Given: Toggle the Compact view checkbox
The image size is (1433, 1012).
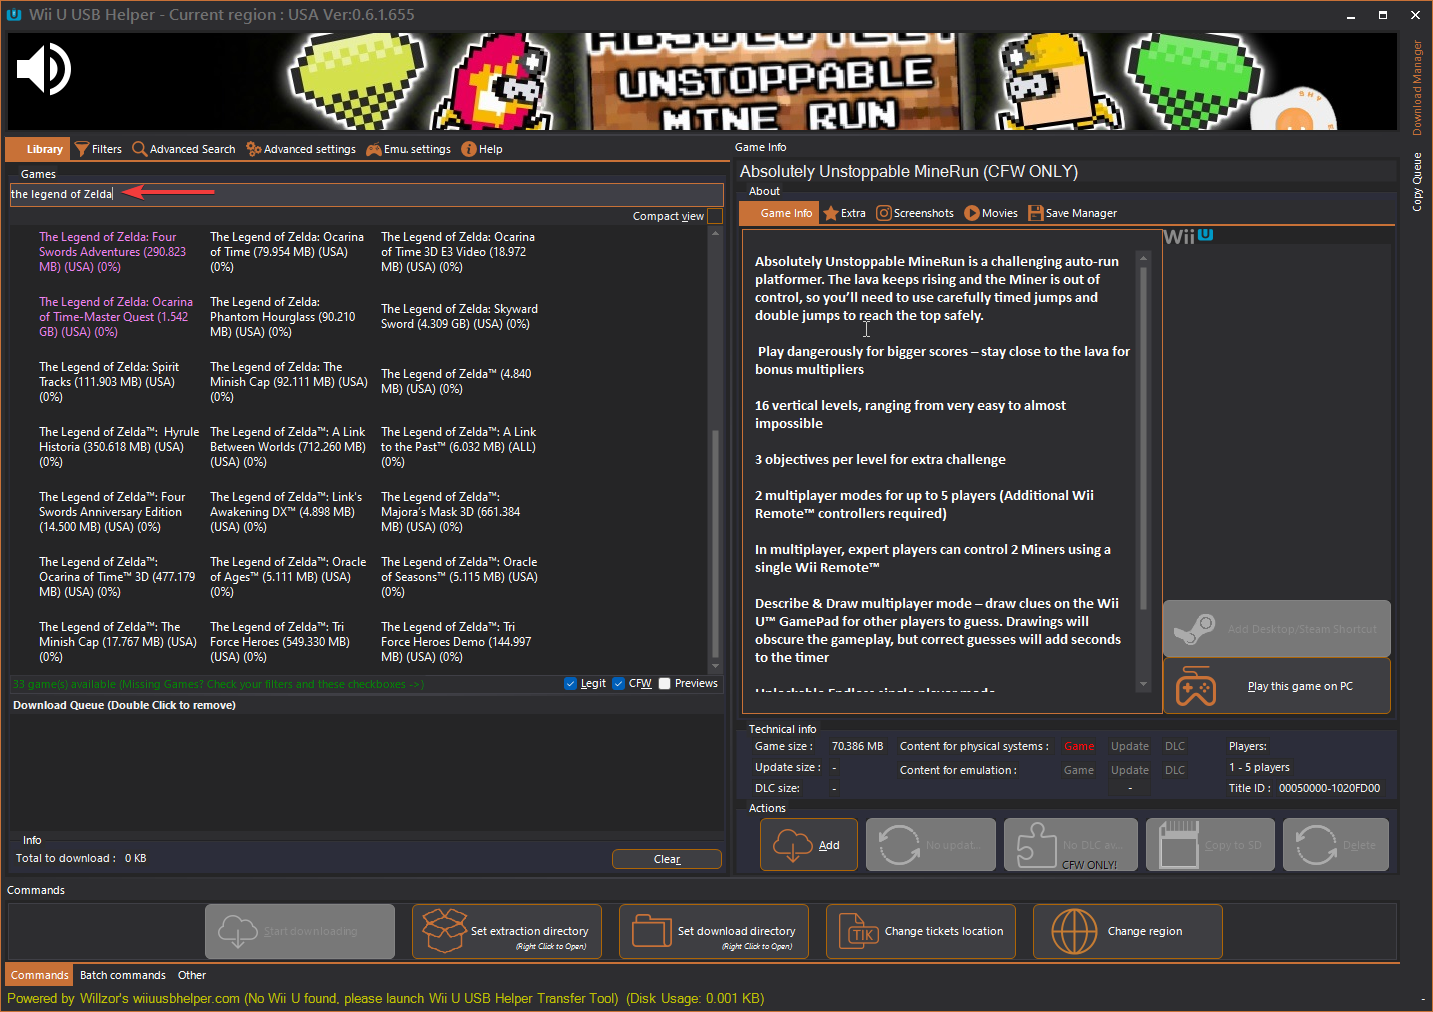Looking at the screenshot, I should [x=715, y=216].
